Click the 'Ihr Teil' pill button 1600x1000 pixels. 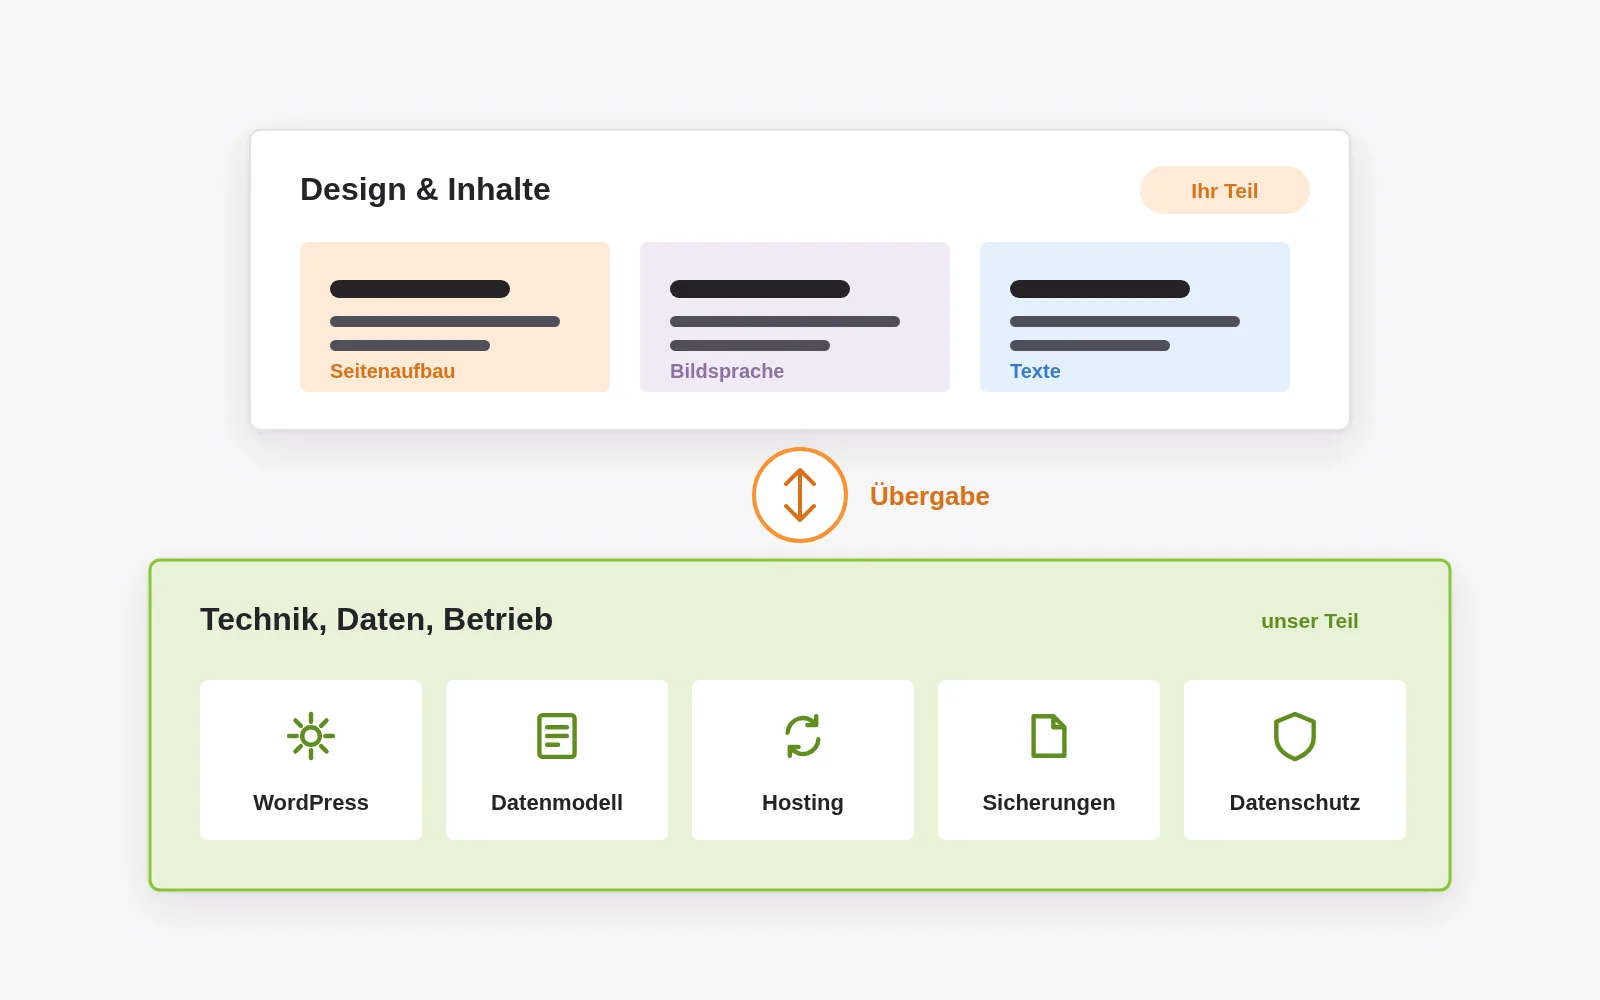tap(1225, 190)
